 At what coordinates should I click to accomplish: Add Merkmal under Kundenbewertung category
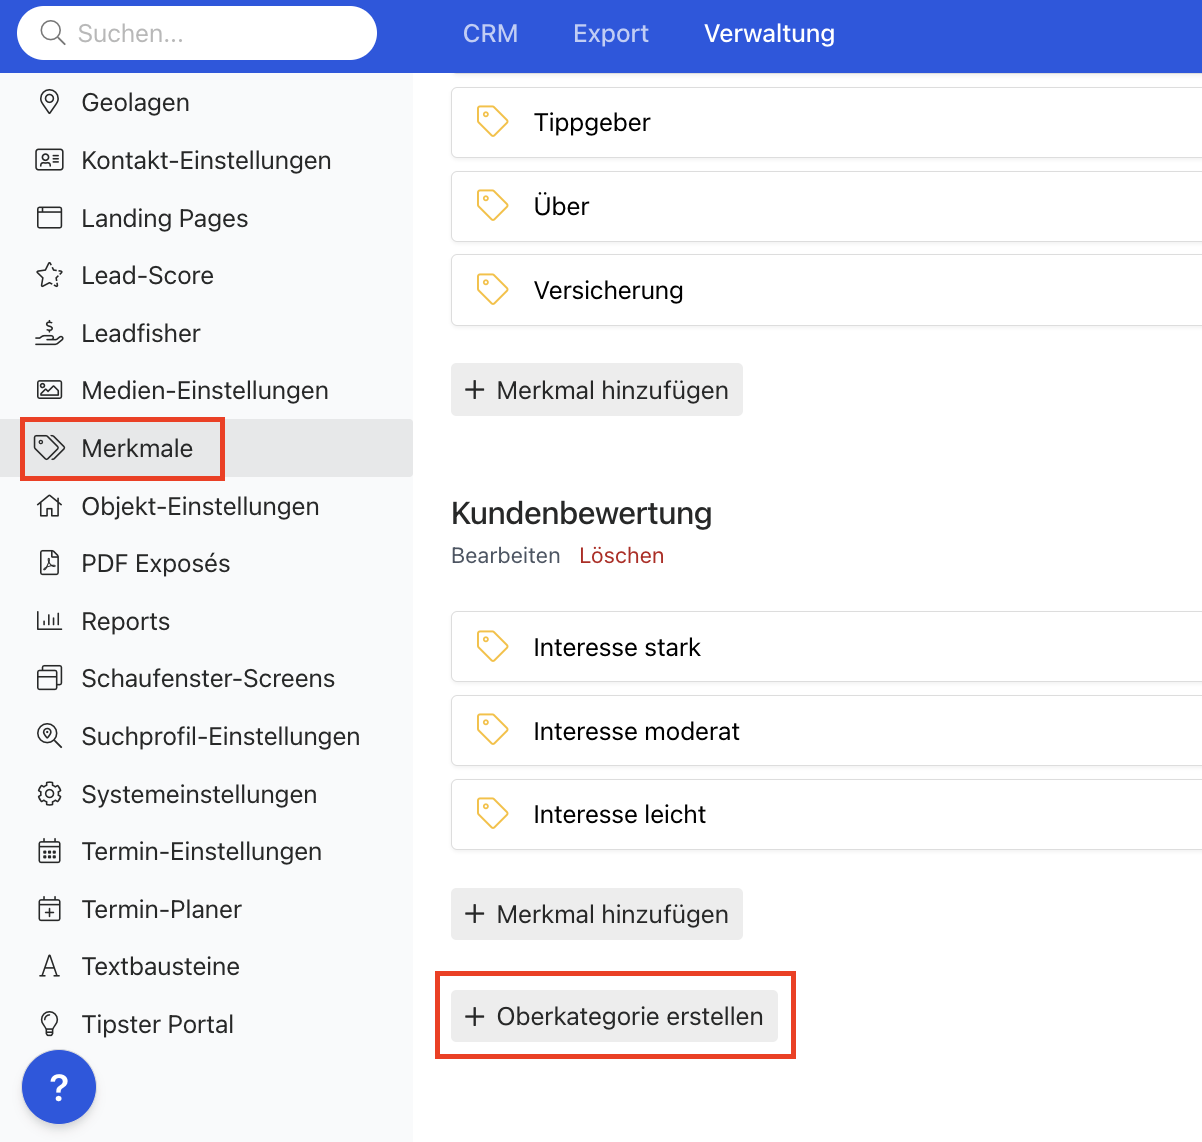coord(597,914)
